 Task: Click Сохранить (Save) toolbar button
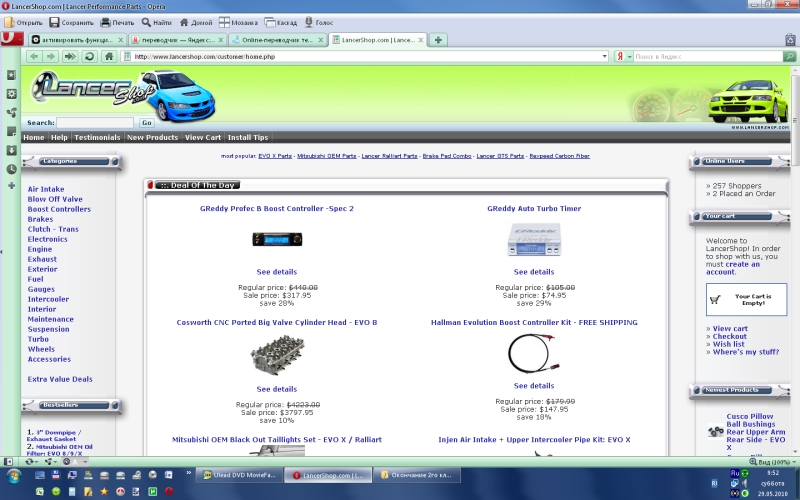71,22
